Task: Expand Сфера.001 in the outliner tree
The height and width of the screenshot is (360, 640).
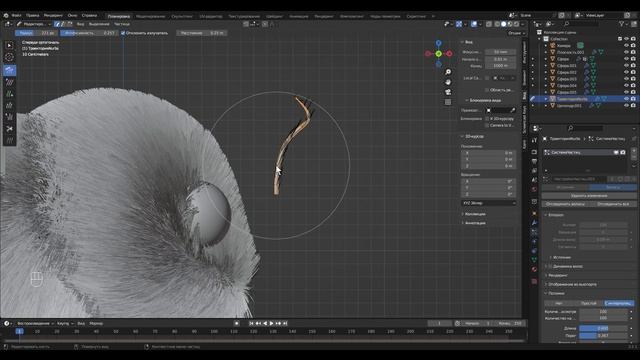Action: click(546, 66)
